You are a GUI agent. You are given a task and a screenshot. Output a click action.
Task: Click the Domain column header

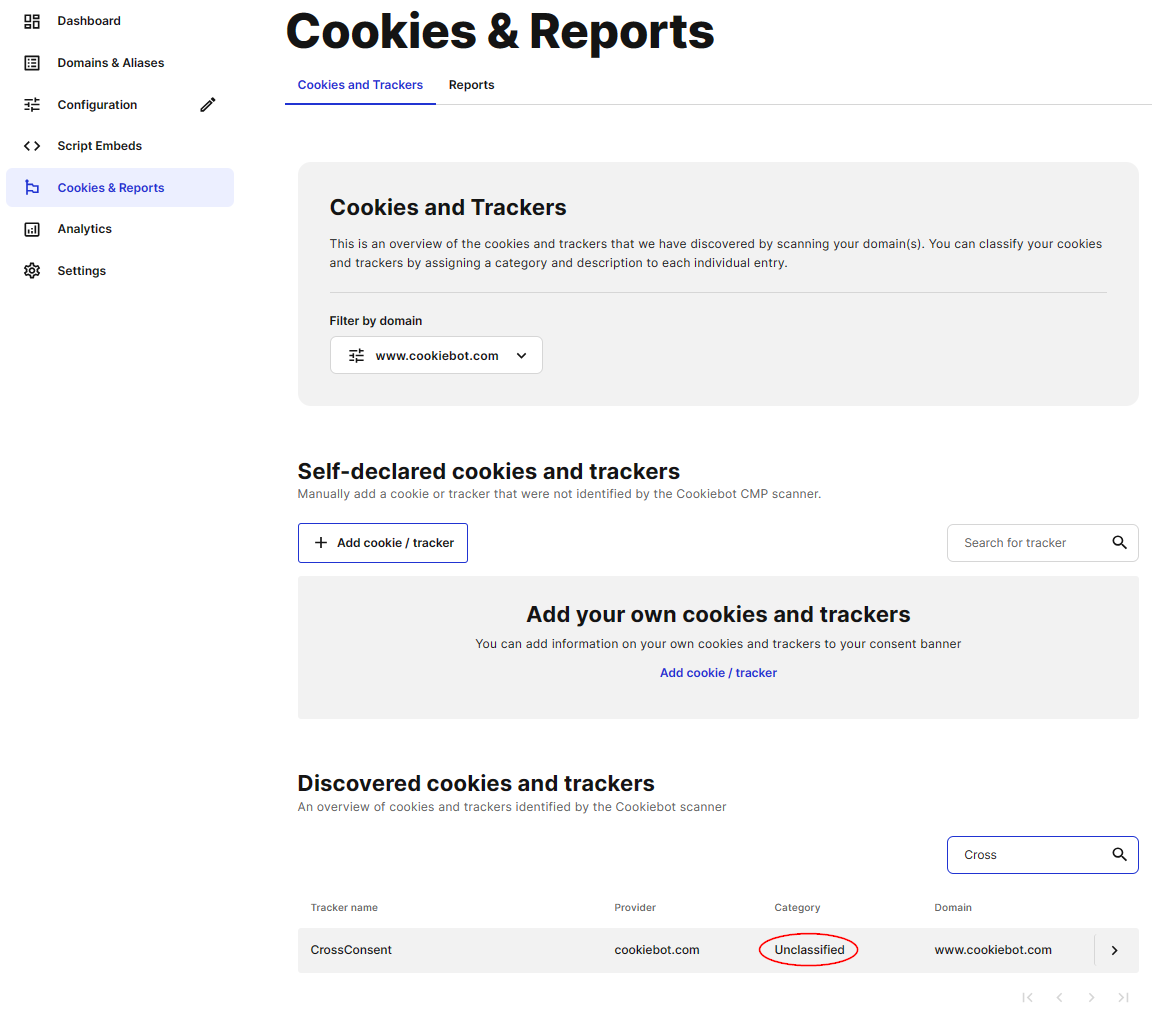click(x=953, y=907)
